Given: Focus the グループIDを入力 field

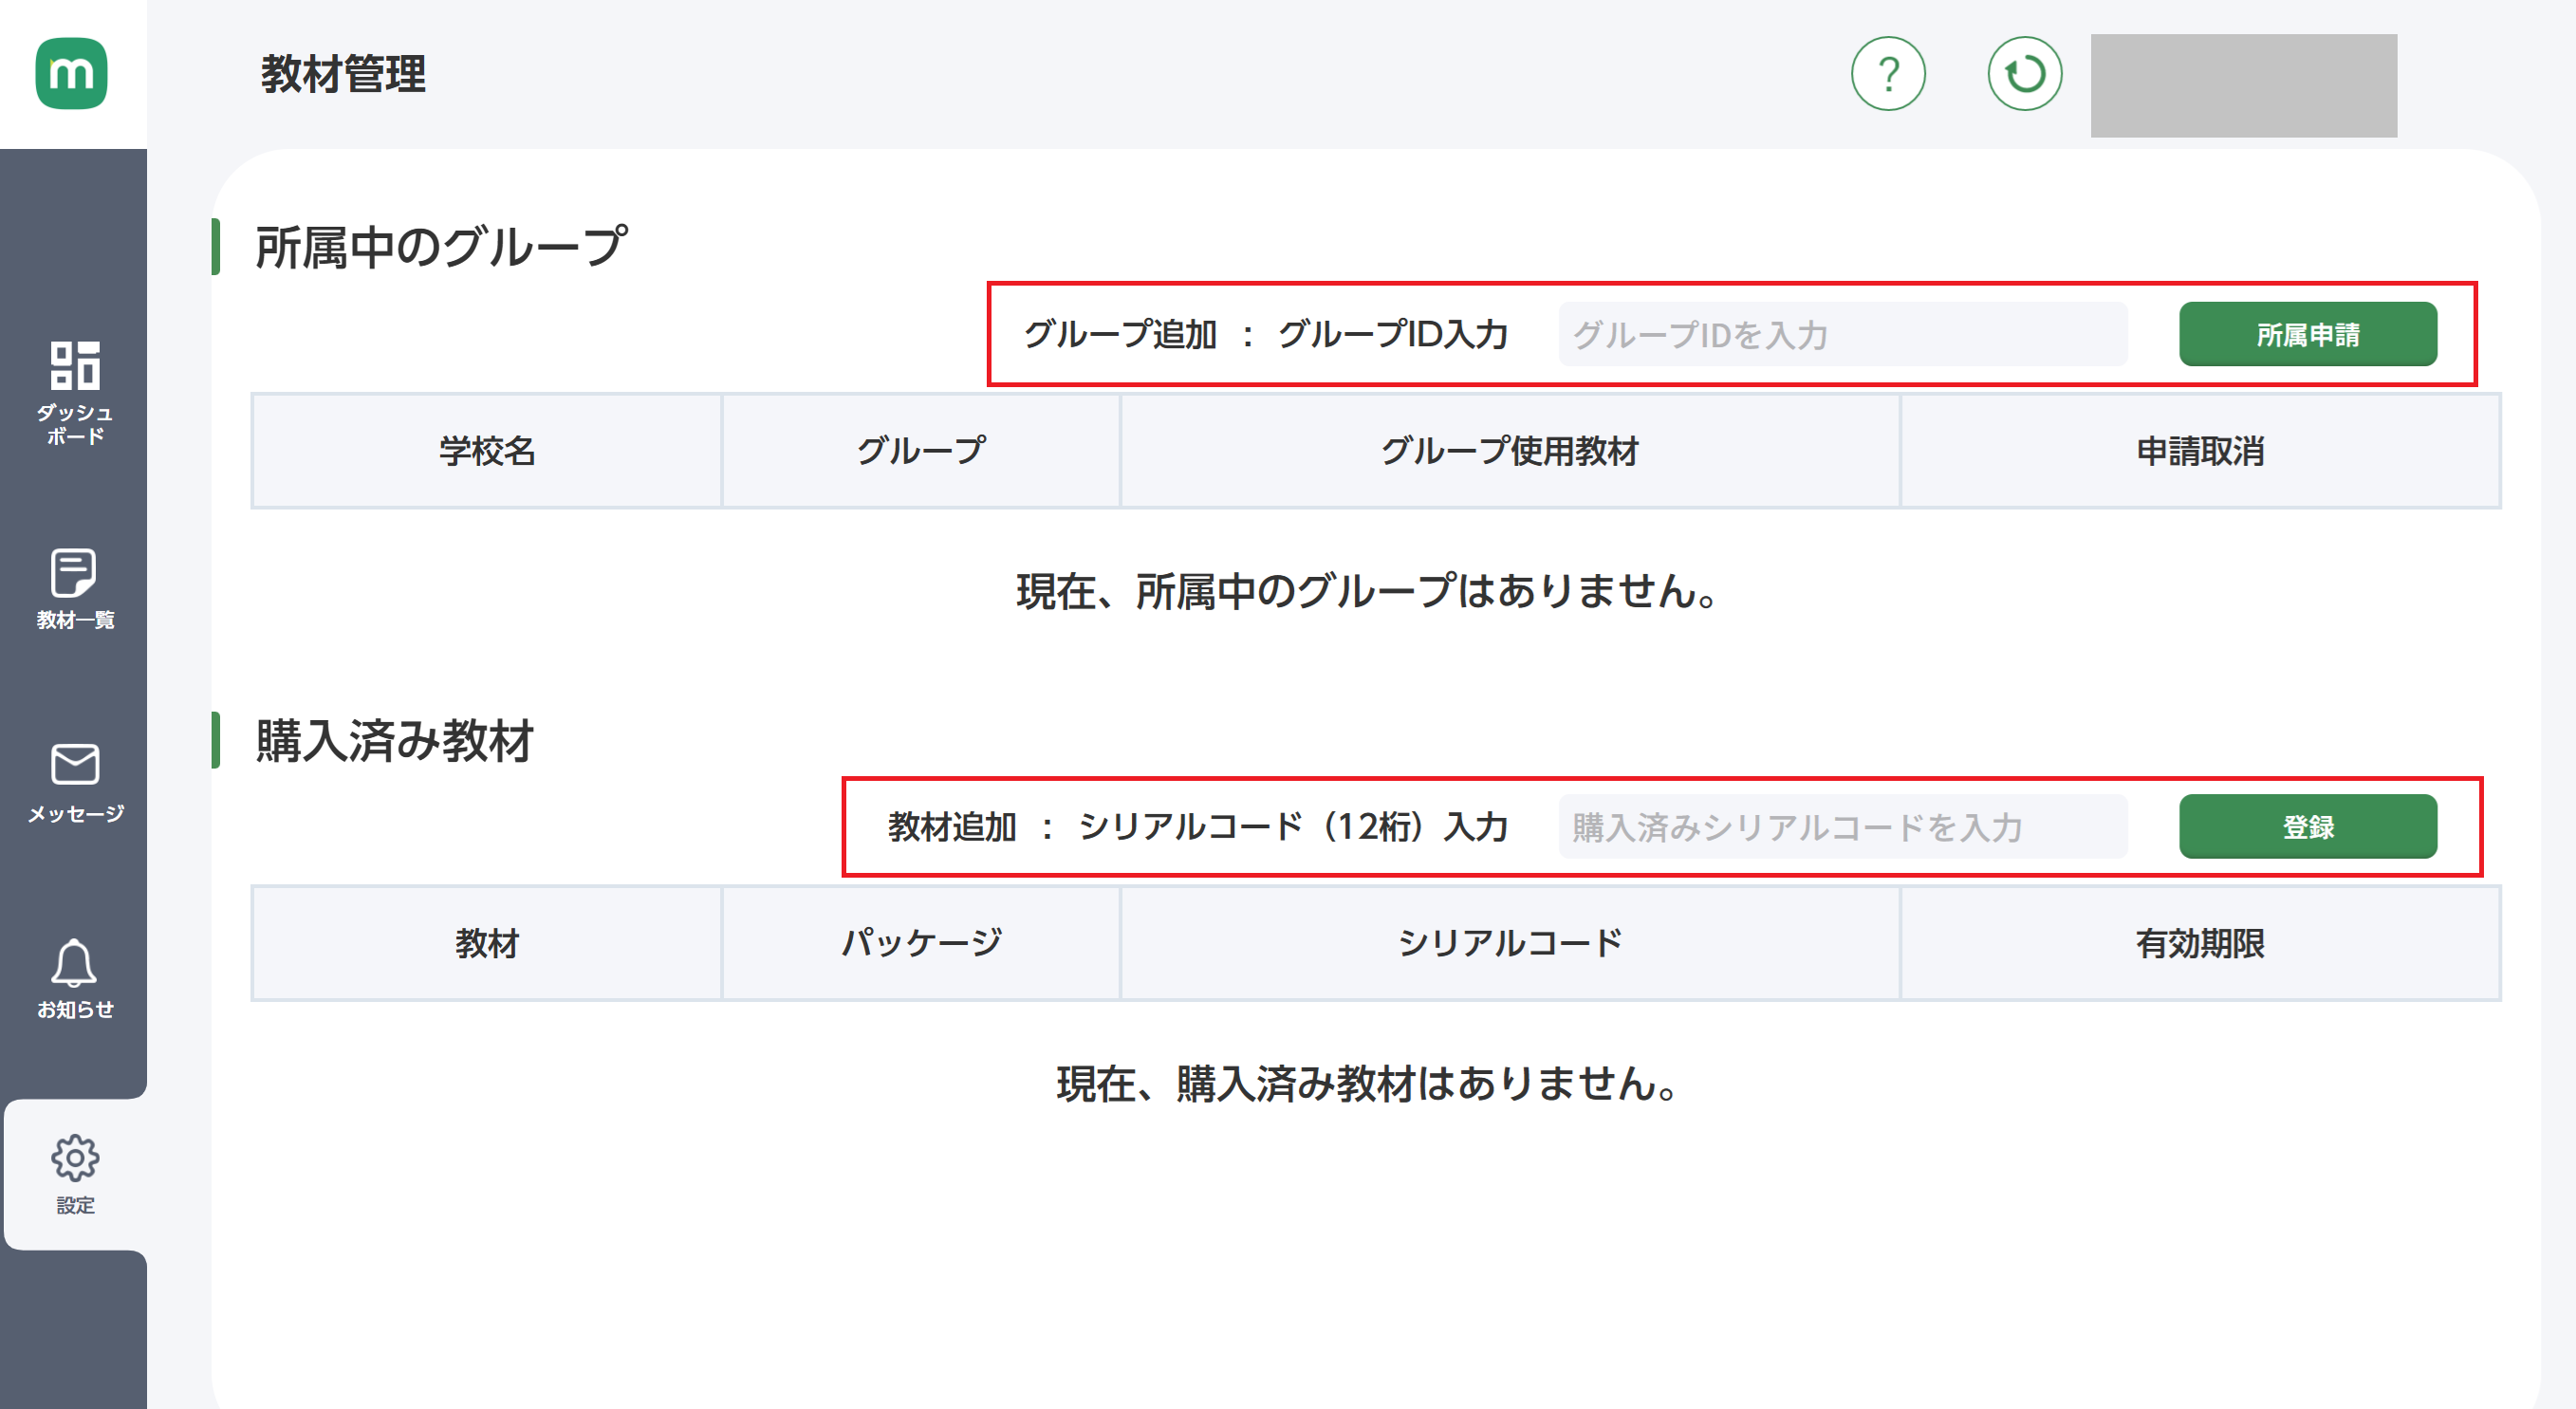Looking at the screenshot, I should pyautogui.click(x=1842, y=334).
